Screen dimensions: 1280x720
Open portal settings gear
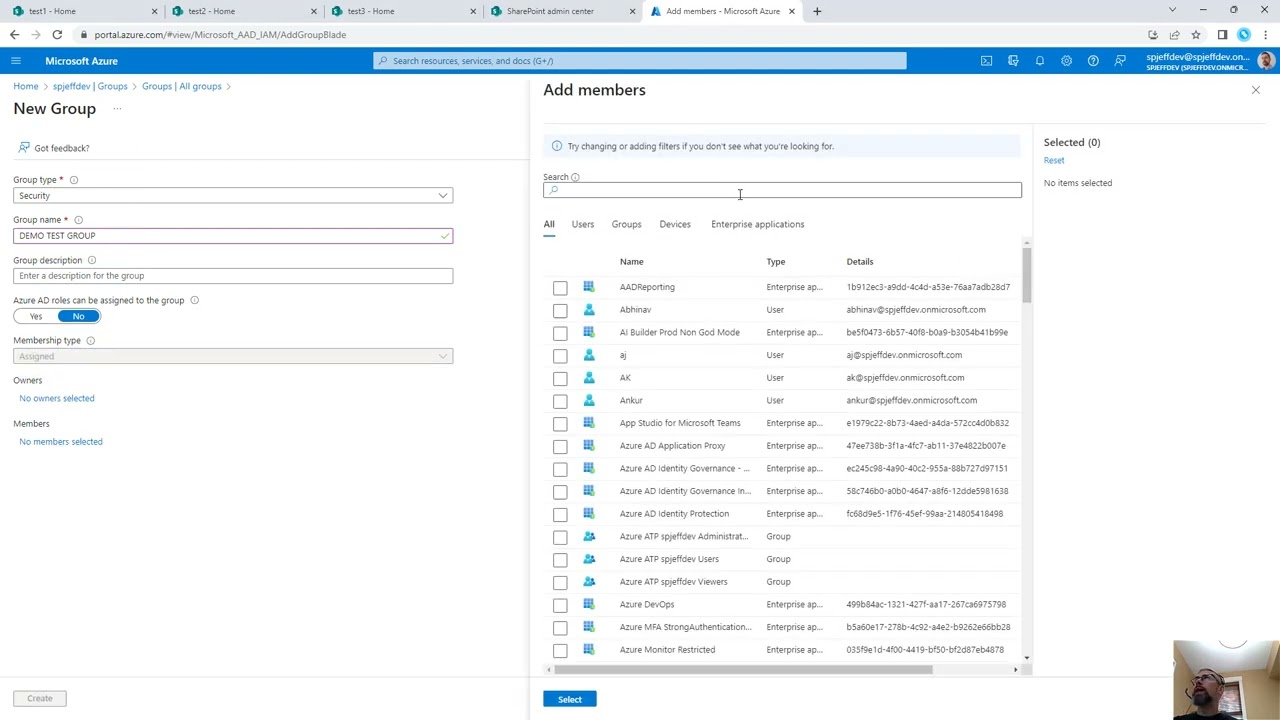tap(1066, 61)
